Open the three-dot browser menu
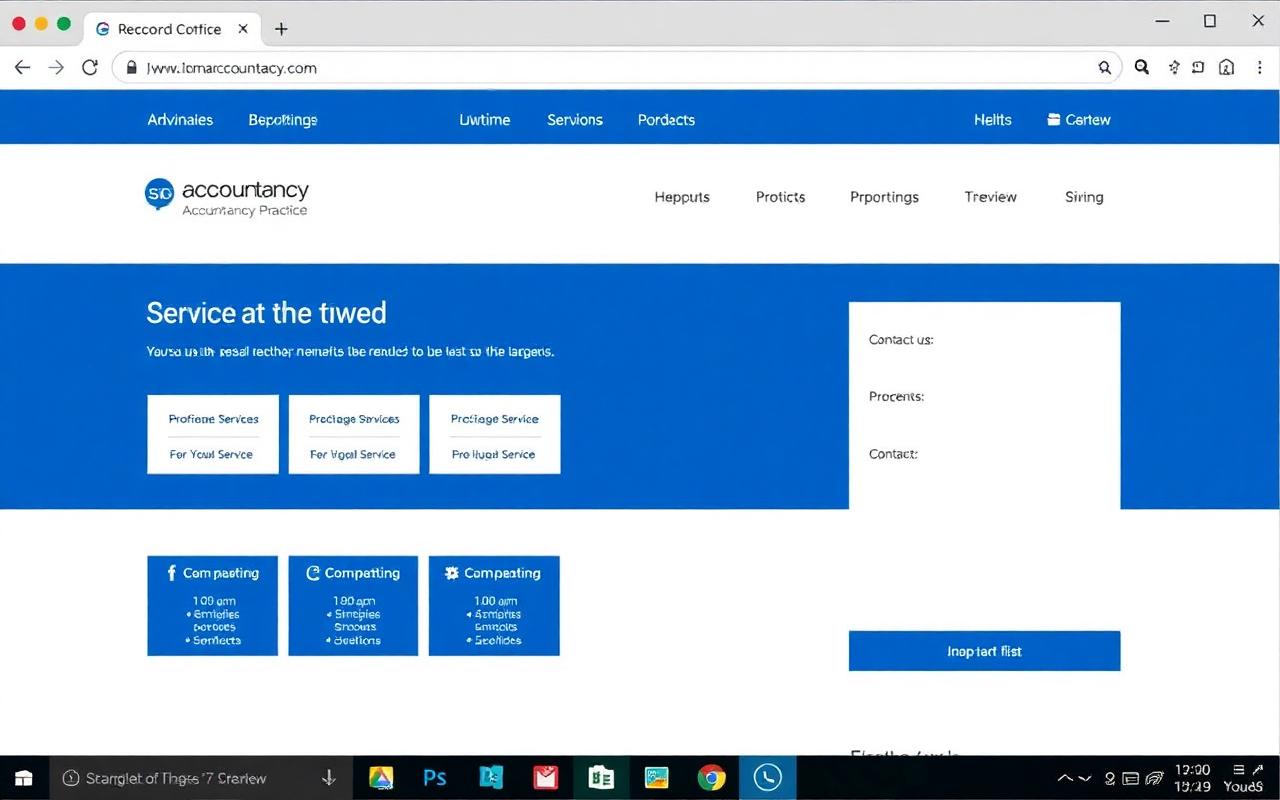 (1261, 68)
